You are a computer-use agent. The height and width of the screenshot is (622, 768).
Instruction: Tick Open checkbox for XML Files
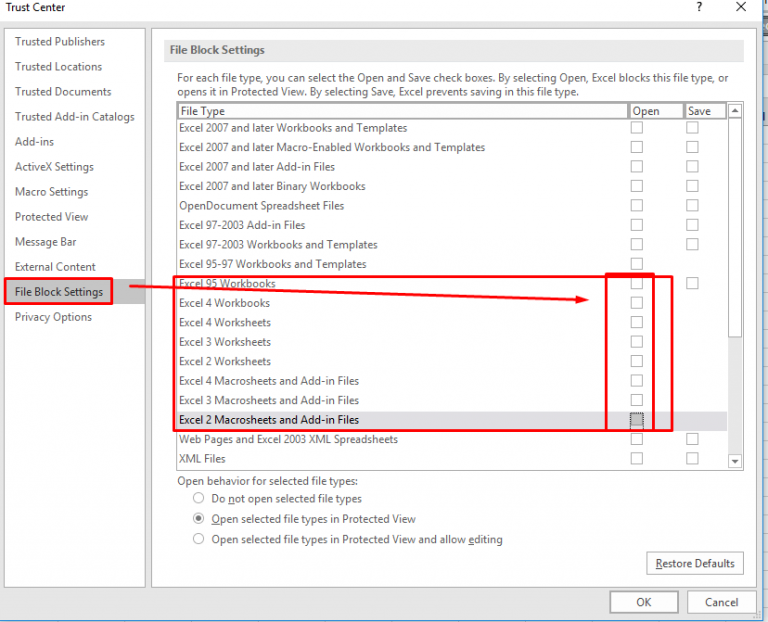click(x=636, y=459)
